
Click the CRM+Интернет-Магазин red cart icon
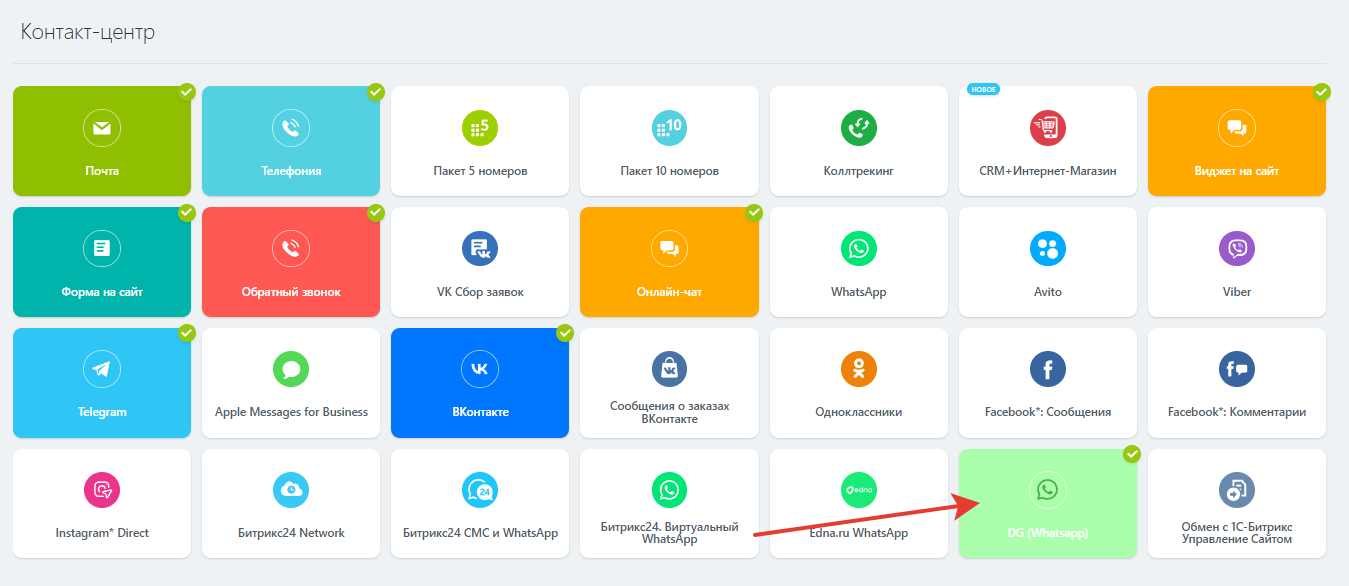(1047, 128)
